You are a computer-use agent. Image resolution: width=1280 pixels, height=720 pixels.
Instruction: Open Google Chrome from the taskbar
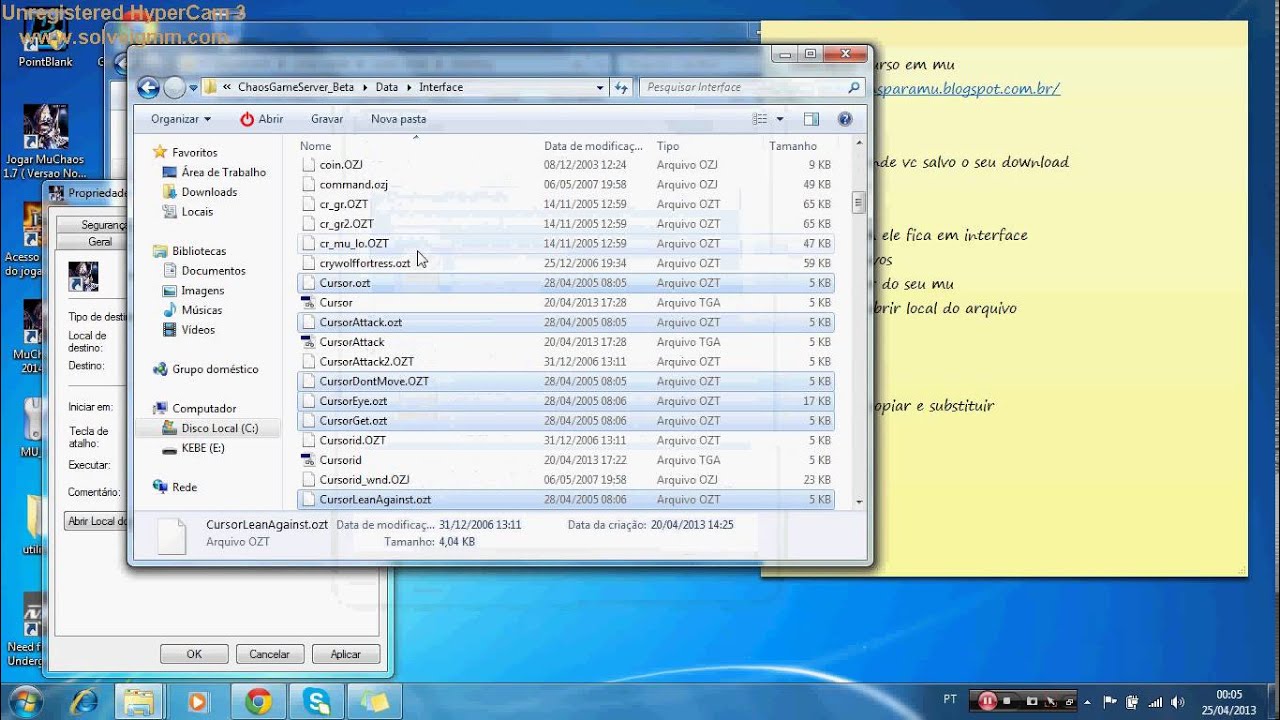point(258,702)
